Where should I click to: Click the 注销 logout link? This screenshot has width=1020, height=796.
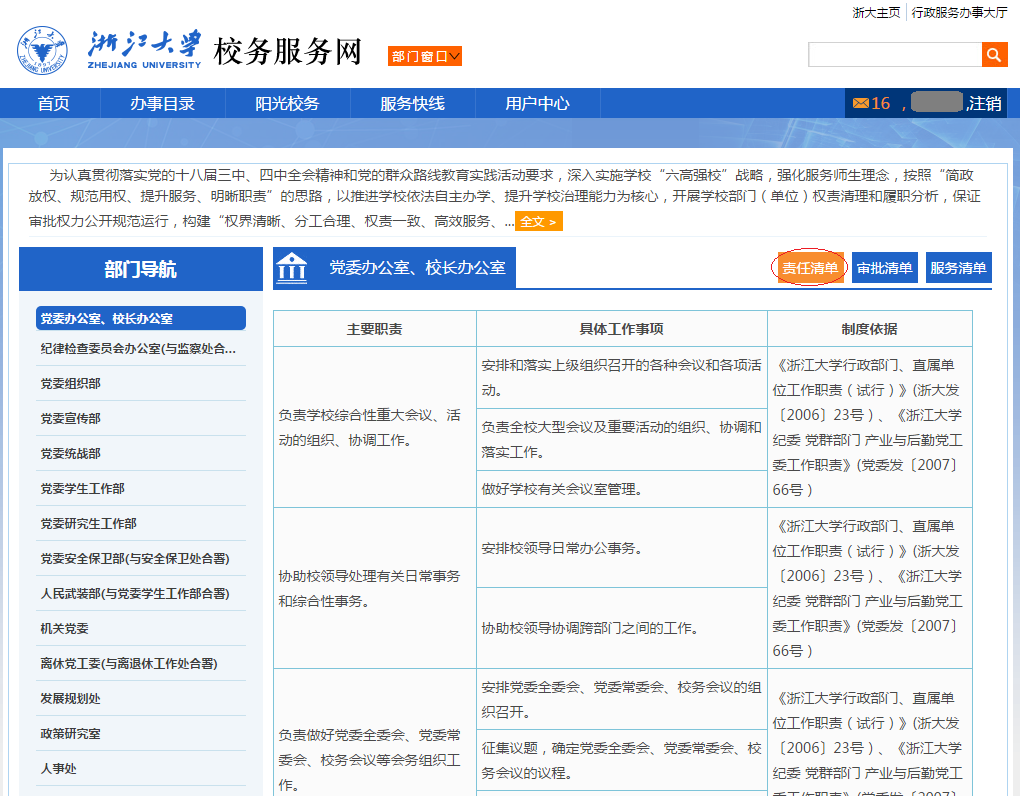point(985,103)
